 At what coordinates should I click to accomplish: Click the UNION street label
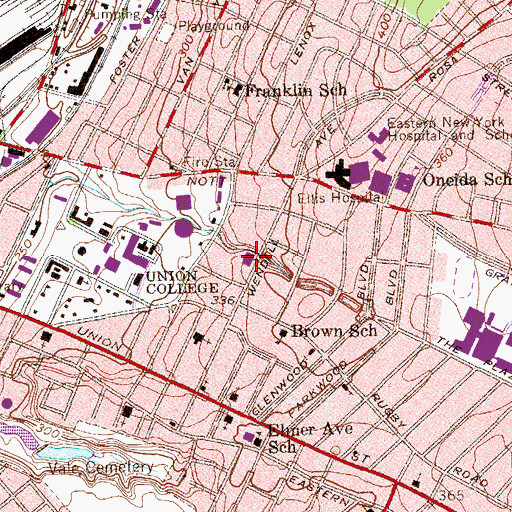99,339
